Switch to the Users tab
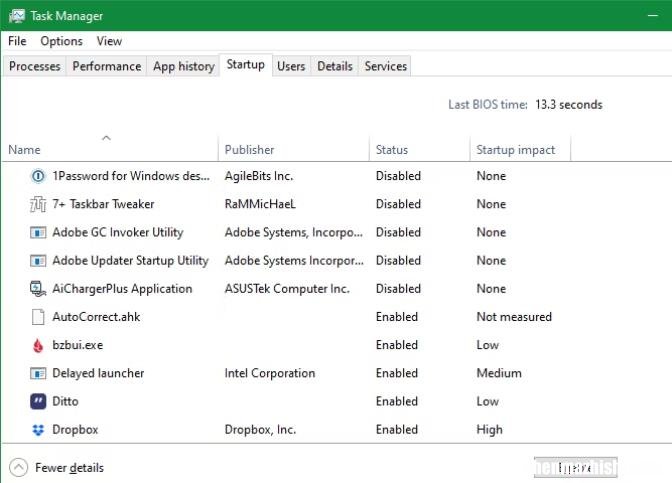Viewport: 672px width, 483px height. [x=291, y=66]
